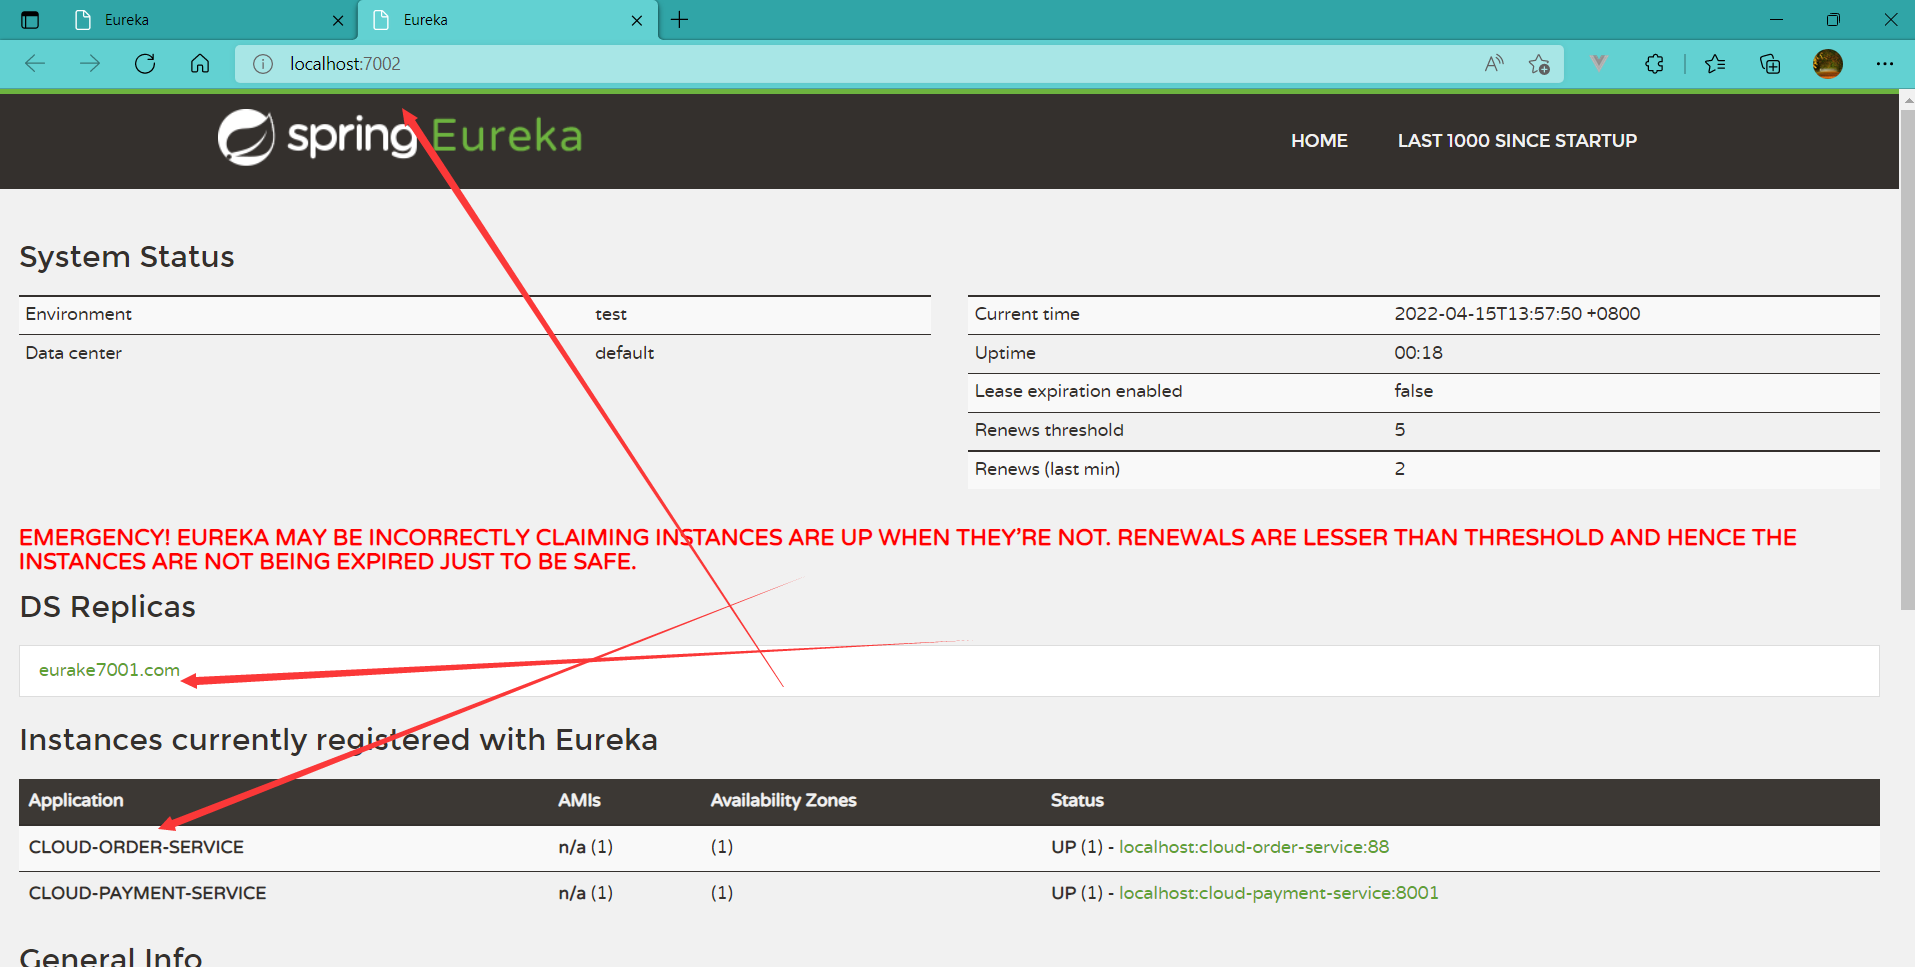The width and height of the screenshot is (1915, 967).
Task: Click the page vertical scrollbar thumb
Action: (1907, 360)
